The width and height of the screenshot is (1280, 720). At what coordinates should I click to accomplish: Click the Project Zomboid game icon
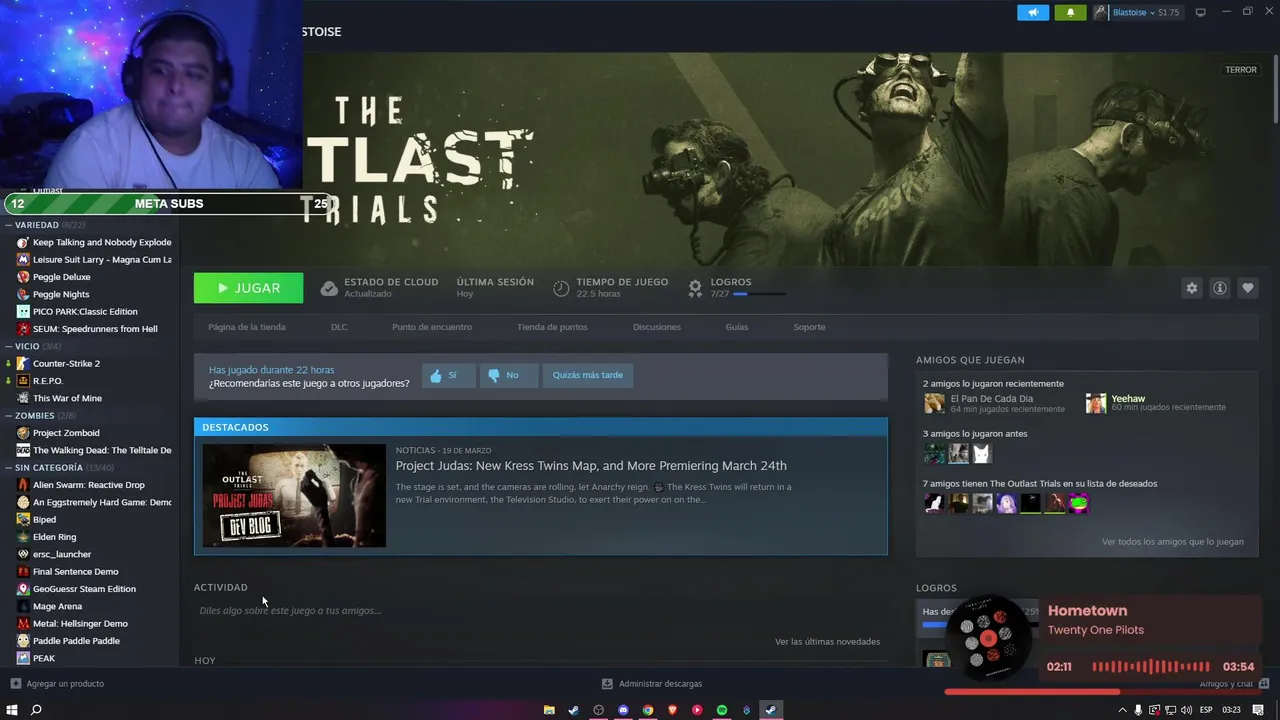pos(23,433)
